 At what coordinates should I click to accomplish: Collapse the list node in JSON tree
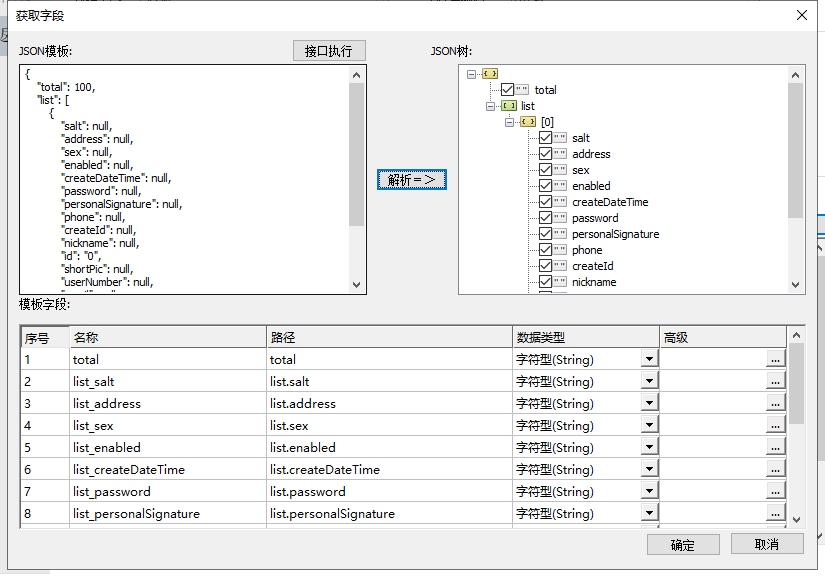490,106
